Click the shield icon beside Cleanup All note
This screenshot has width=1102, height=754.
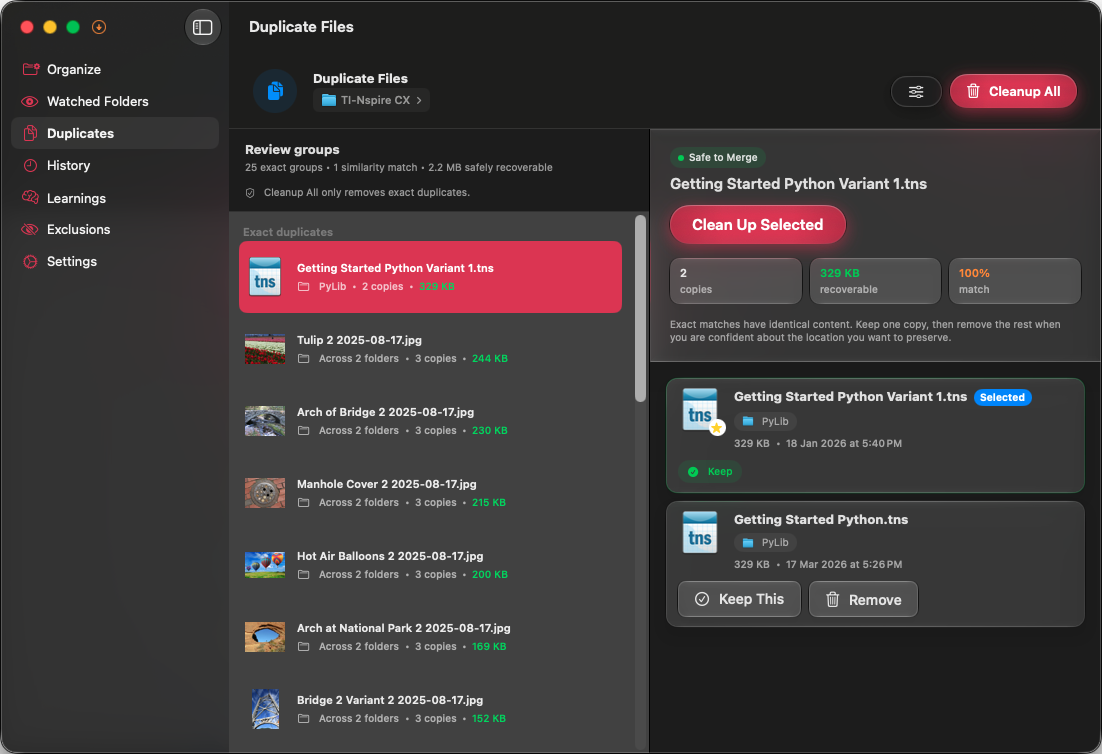250,193
